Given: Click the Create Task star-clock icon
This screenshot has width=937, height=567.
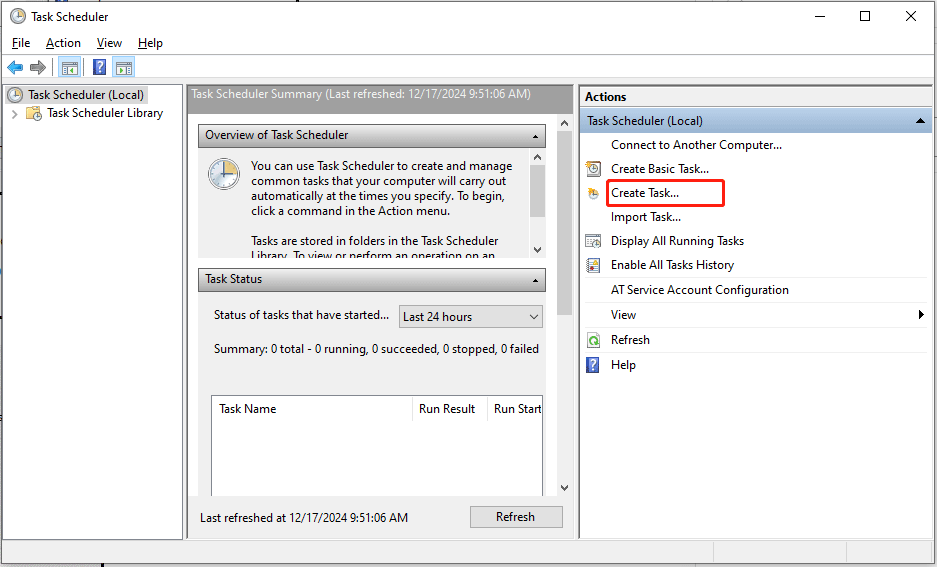Looking at the screenshot, I should click(x=593, y=194).
